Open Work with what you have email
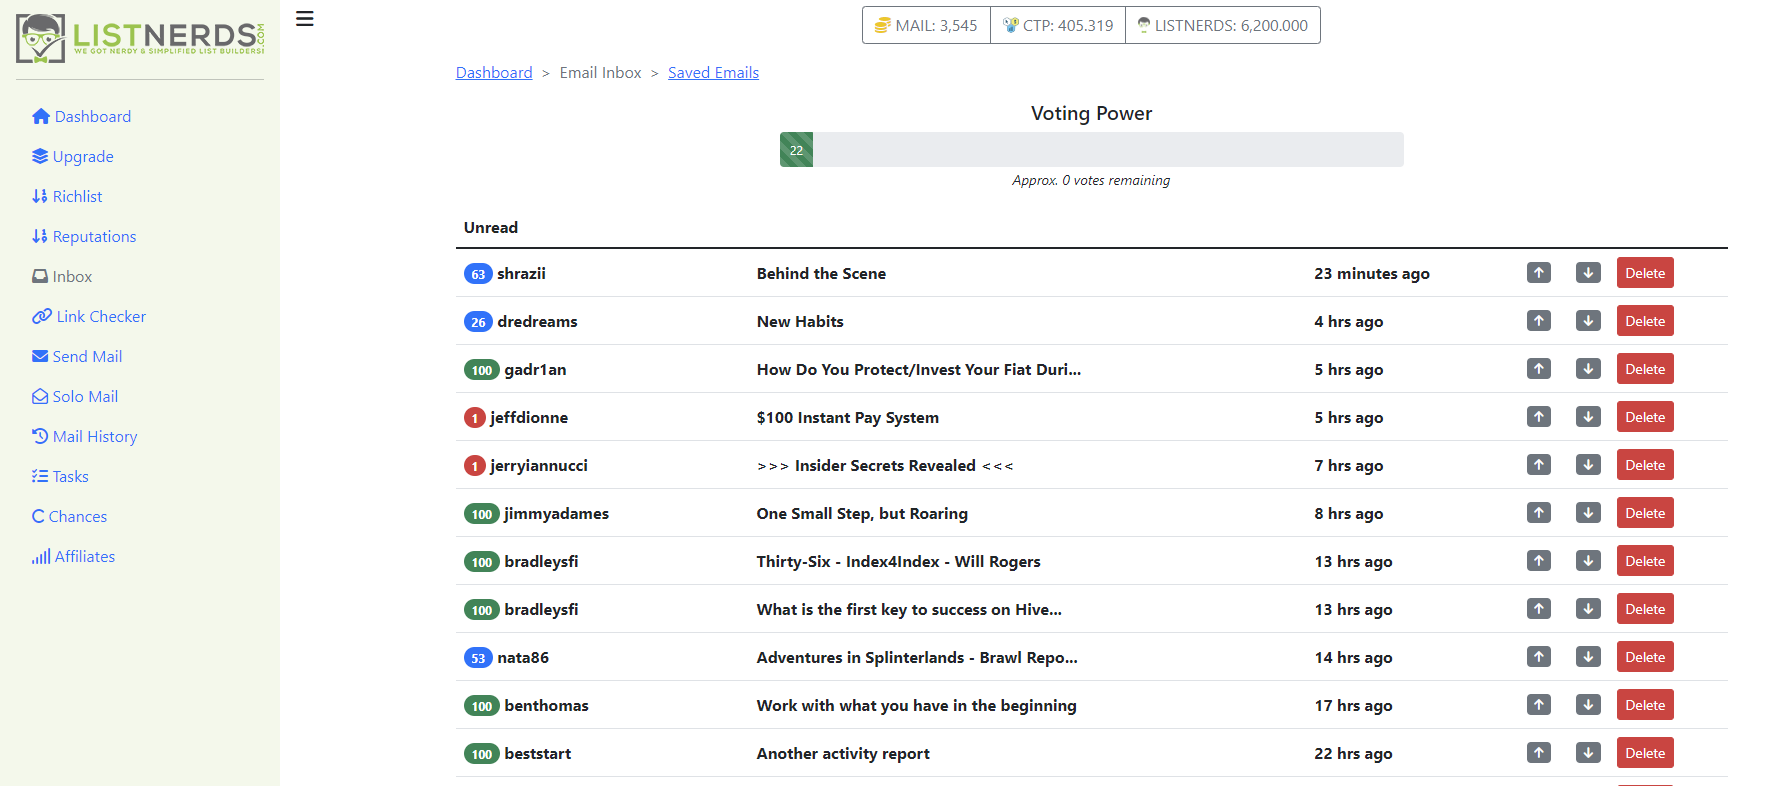 (917, 705)
